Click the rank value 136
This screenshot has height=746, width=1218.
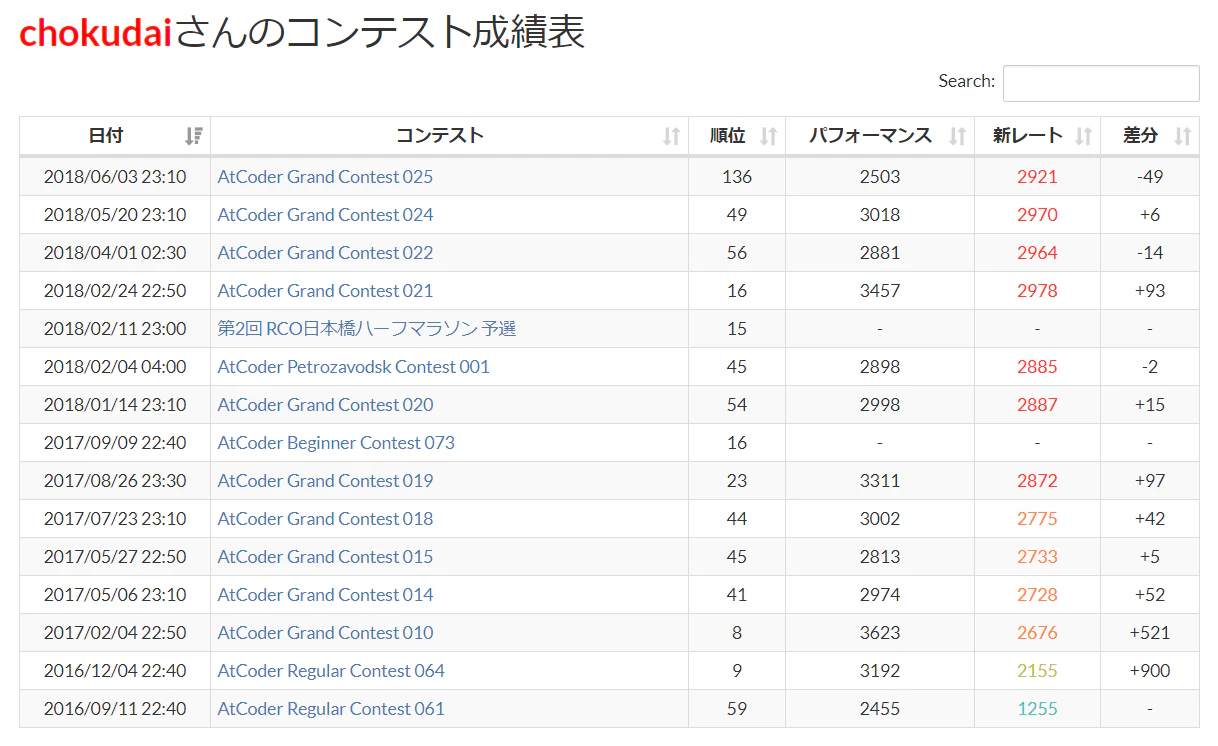pyautogui.click(x=737, y=177)
